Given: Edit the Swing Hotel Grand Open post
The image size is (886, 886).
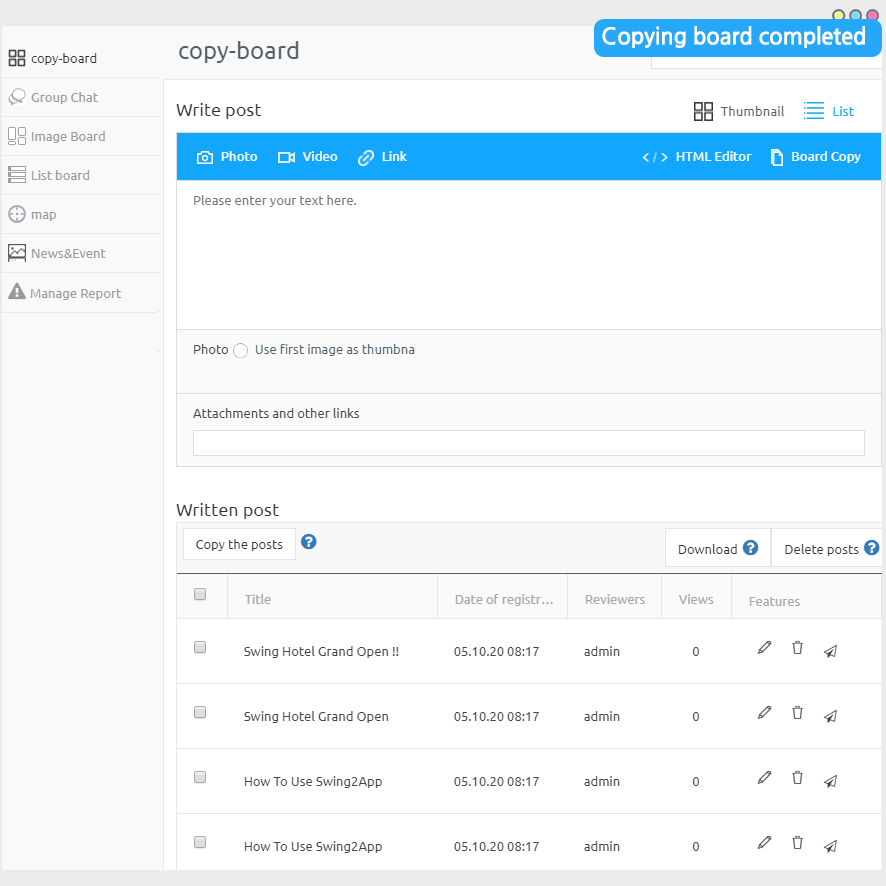Looking at the screenshot, I should click(x=764, y=712).
